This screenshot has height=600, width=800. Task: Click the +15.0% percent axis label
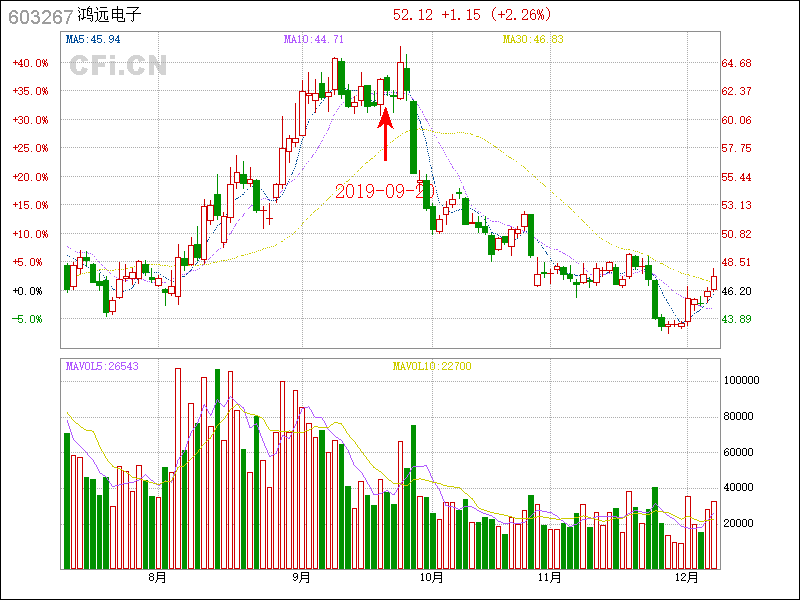coord(31,205)
